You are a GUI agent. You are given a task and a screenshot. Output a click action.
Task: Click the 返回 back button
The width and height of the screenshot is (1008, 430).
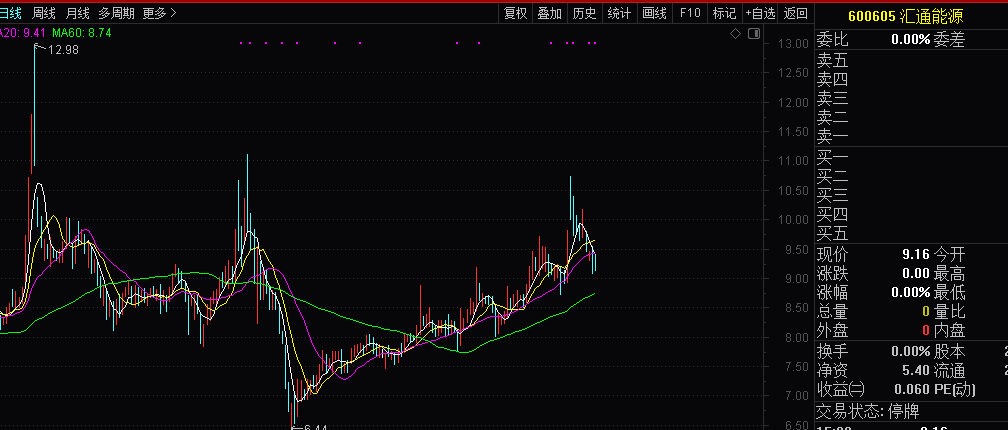click(796, 13)
